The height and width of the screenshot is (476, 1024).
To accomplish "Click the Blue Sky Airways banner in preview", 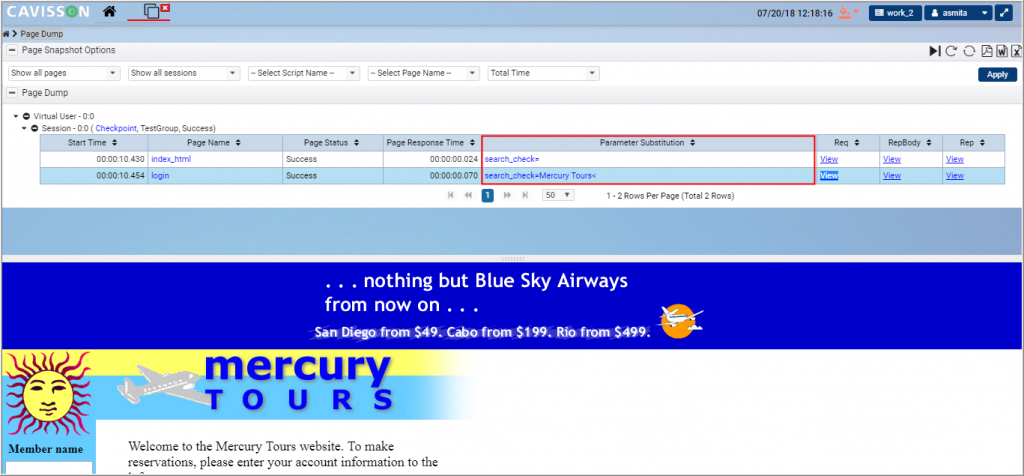I will 512,306.
